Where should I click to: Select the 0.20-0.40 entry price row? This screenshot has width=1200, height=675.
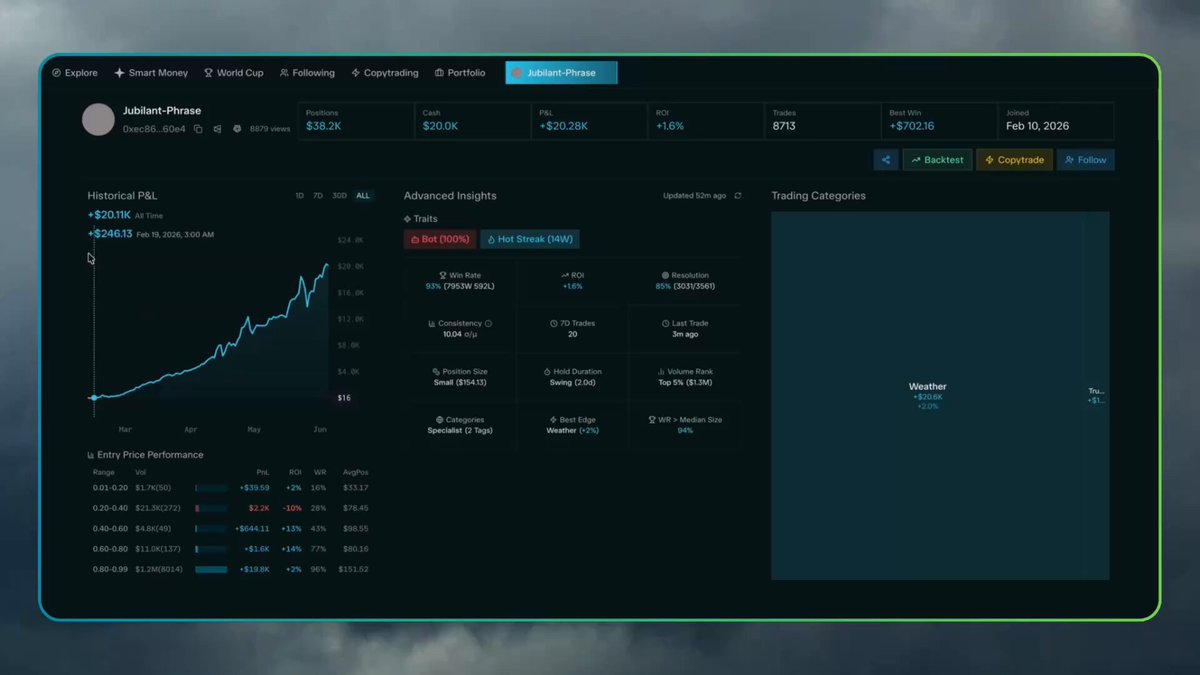click(231, 508)
